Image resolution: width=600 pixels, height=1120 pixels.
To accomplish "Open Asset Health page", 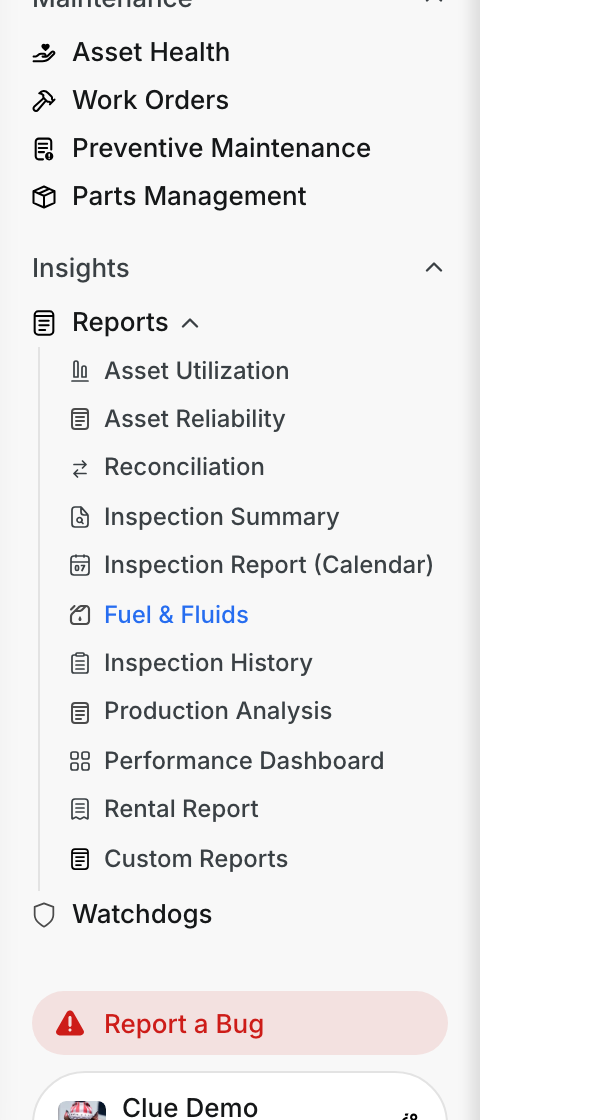I will [x=151, y=52].
